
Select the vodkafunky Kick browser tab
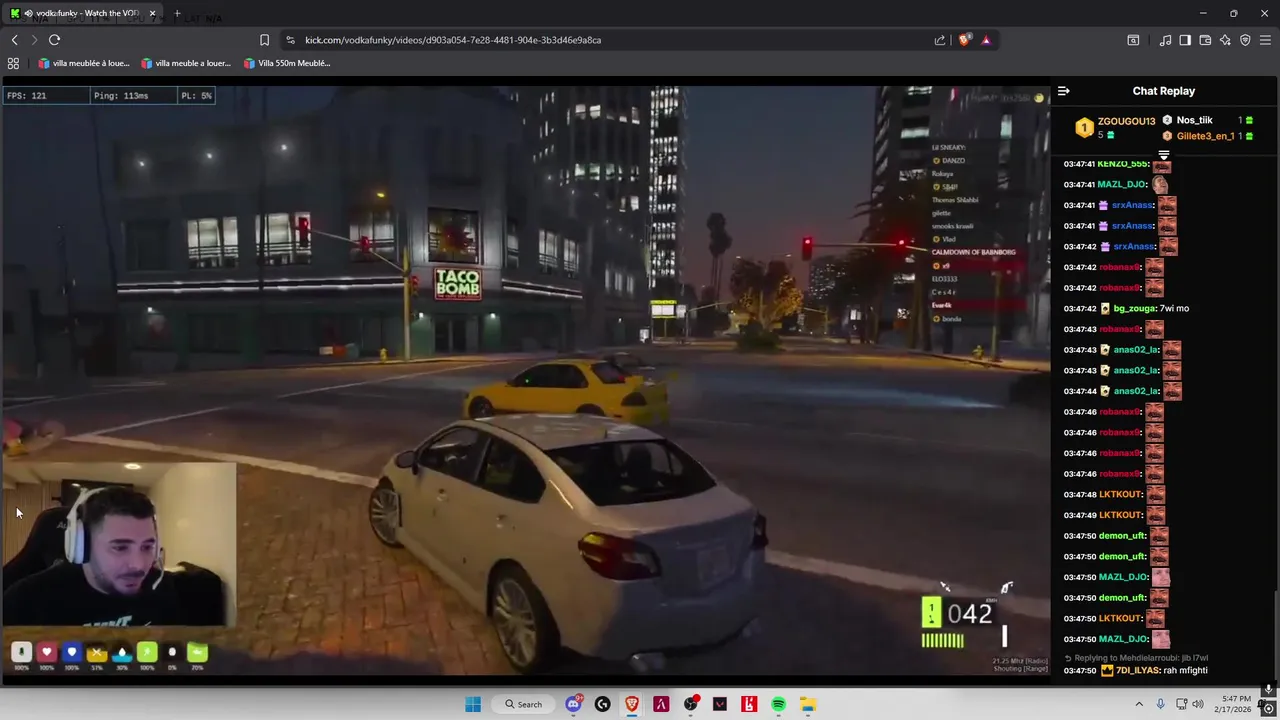point(82,13)
